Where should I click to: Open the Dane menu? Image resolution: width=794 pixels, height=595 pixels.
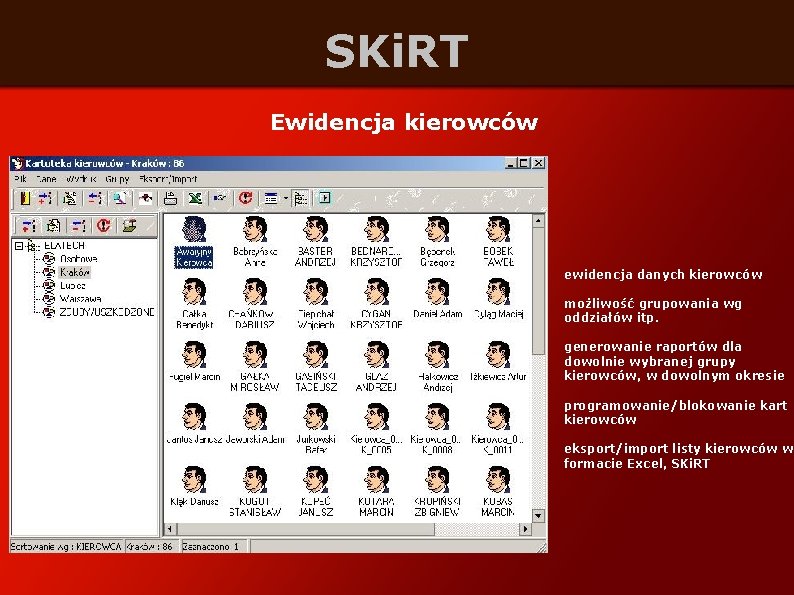point(46,179)
